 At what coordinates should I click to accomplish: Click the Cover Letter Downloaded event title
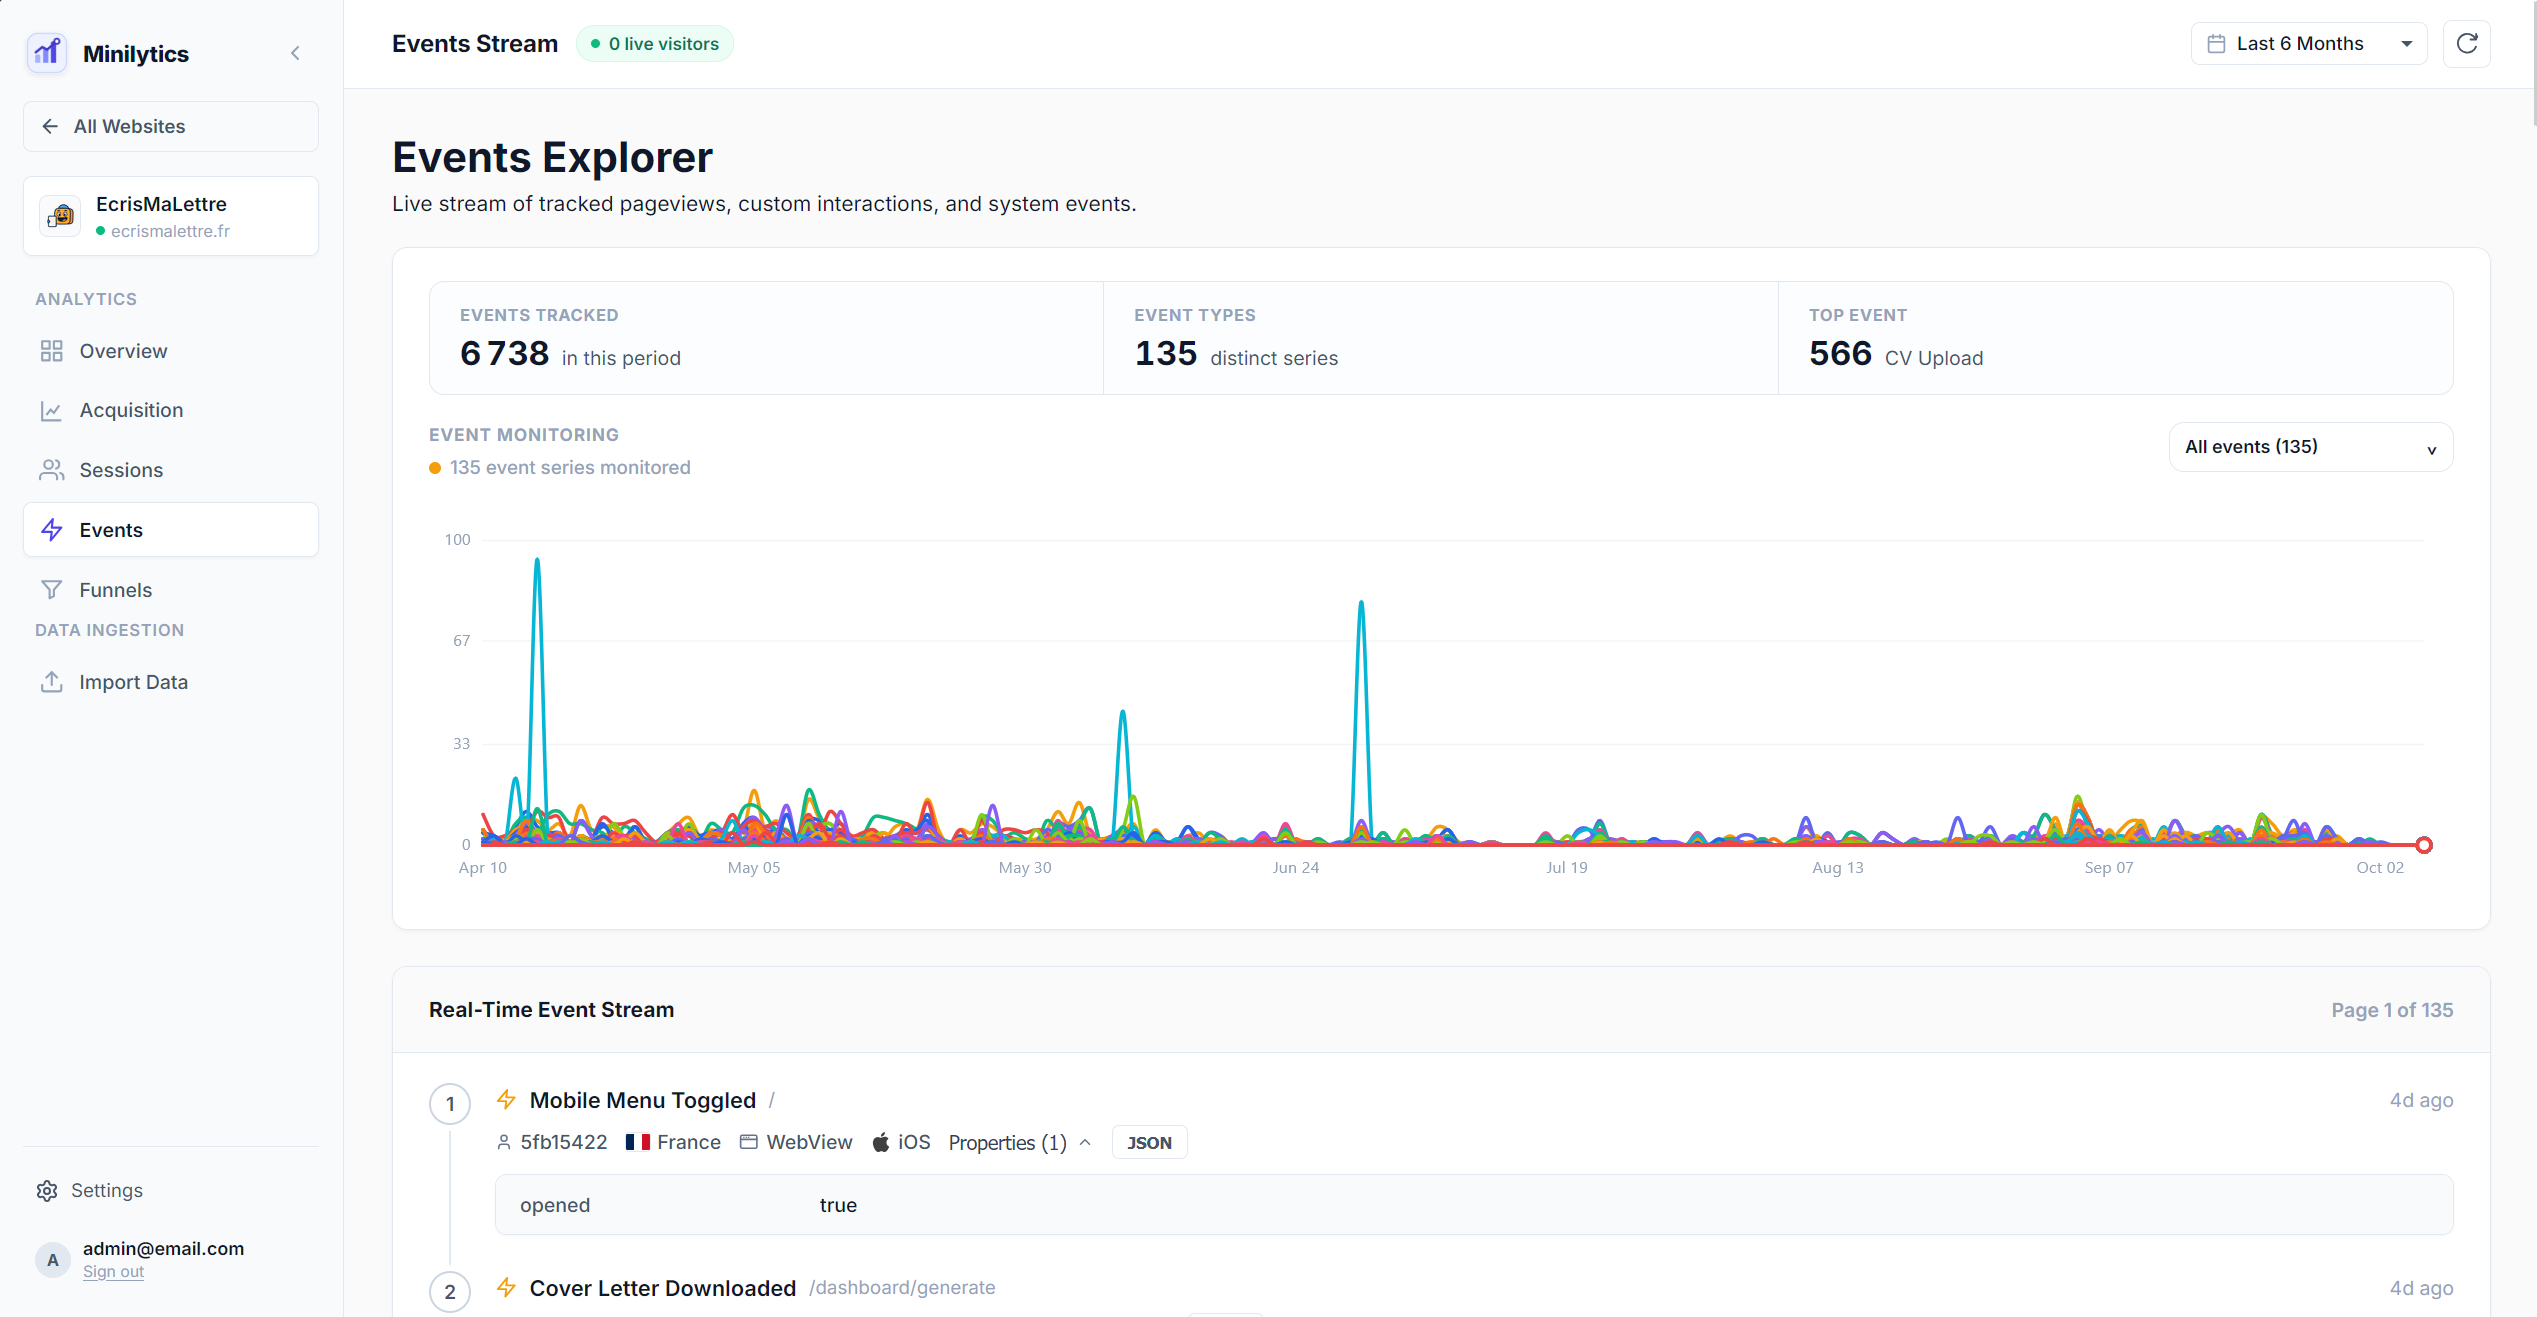tap(663, 1288)
